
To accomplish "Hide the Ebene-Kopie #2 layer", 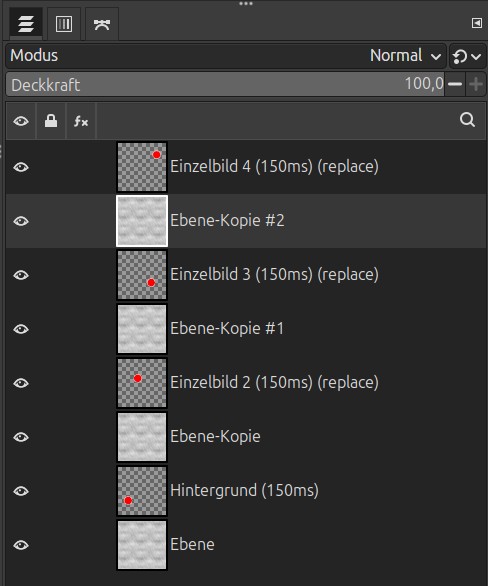I will click(21, 221).
